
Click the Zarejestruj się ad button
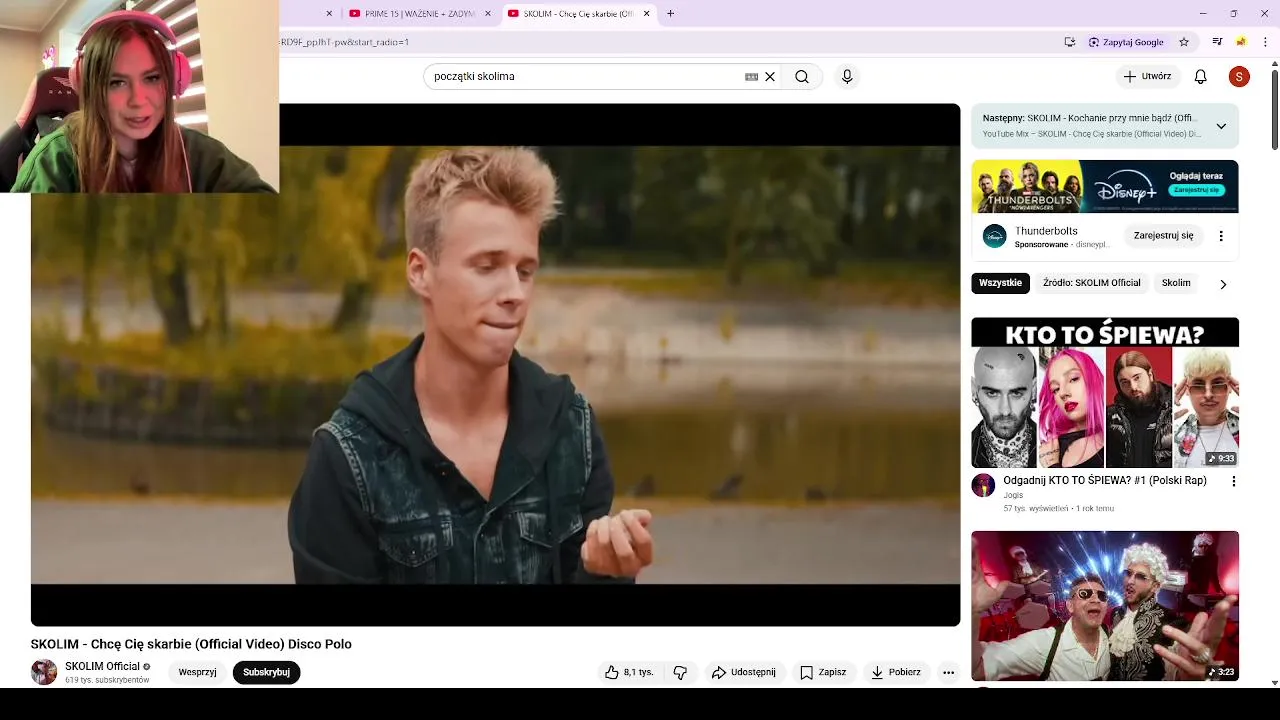tap(1163, 236)
